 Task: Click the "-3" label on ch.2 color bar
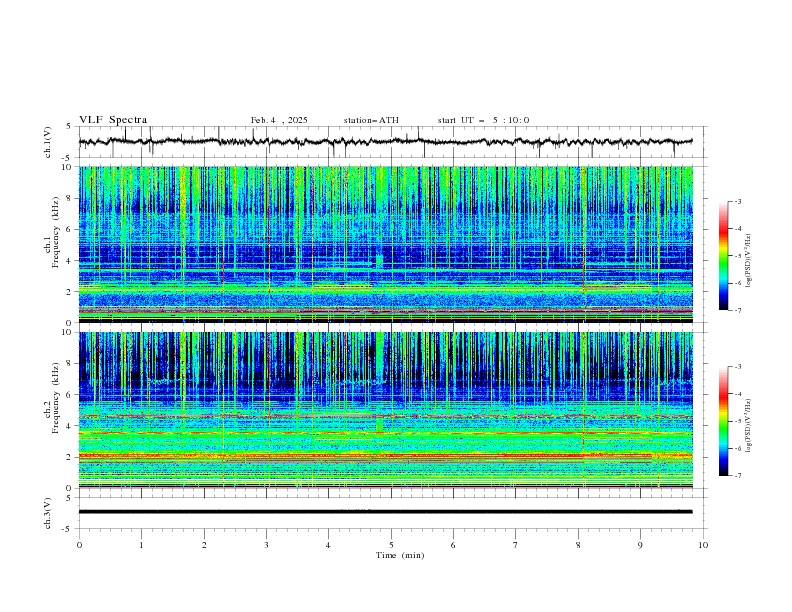click(738, 367)
